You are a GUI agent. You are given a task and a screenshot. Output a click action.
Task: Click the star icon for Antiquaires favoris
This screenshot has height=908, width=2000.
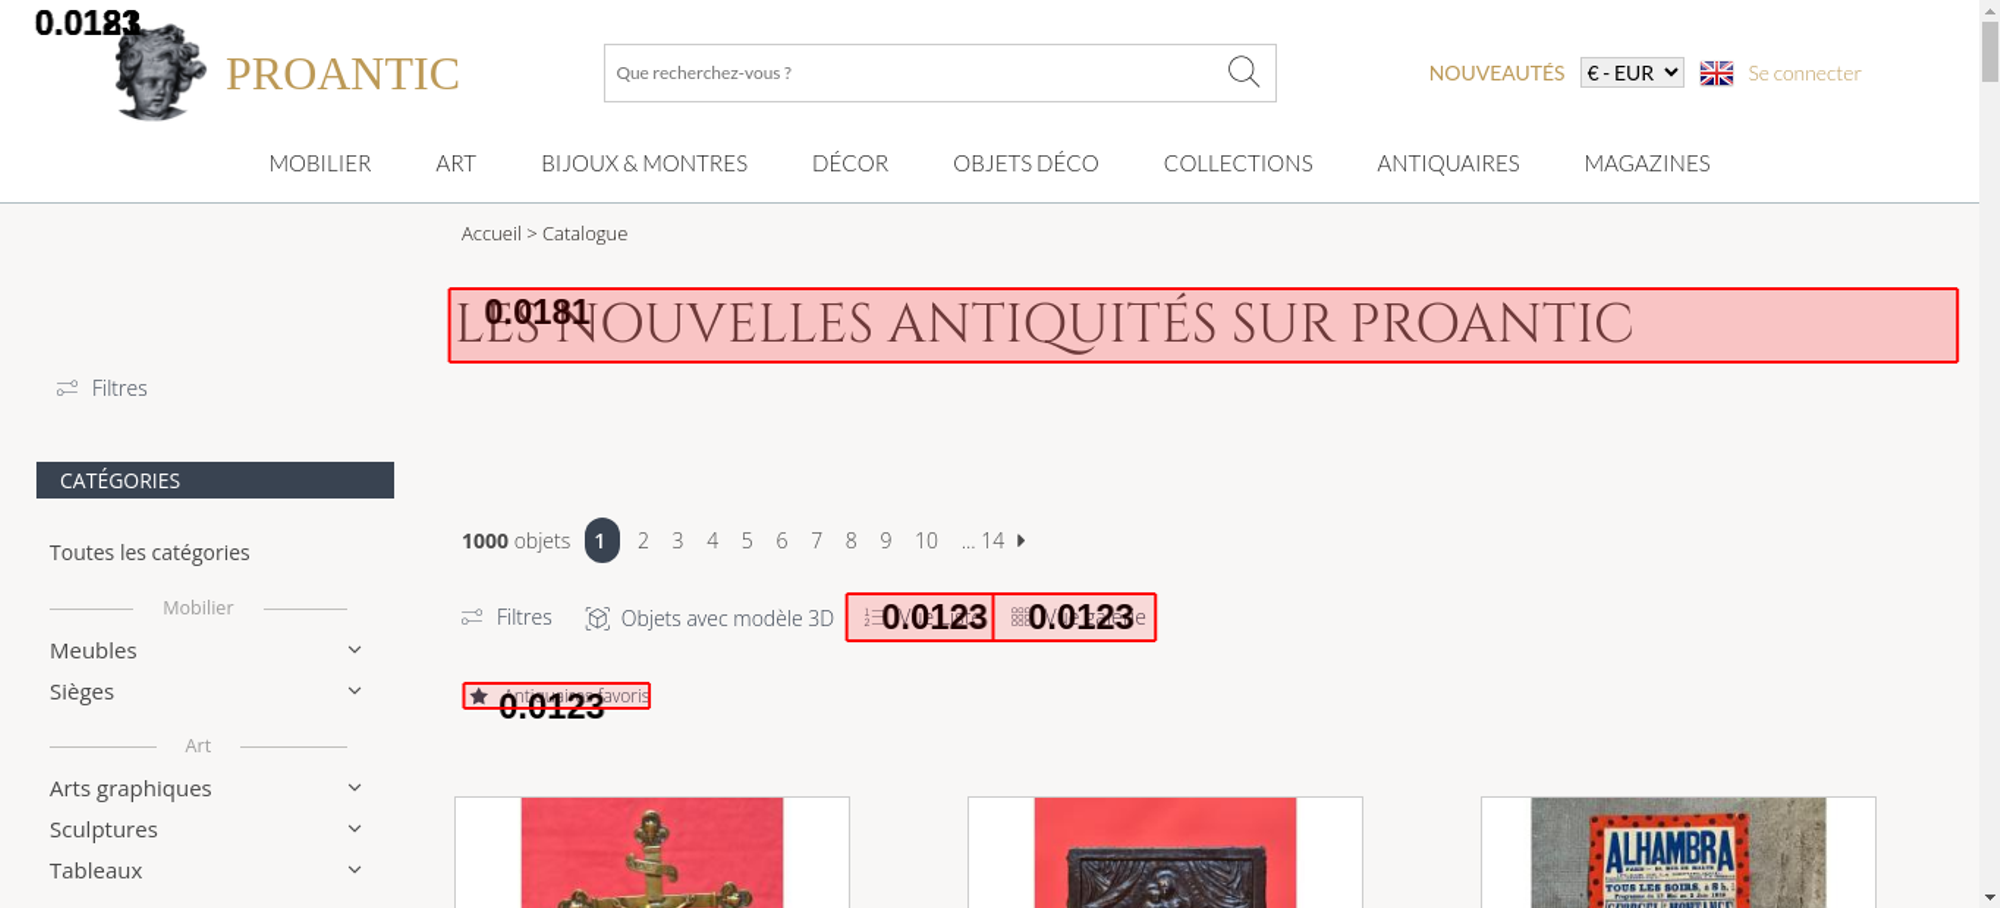(479, 696)
